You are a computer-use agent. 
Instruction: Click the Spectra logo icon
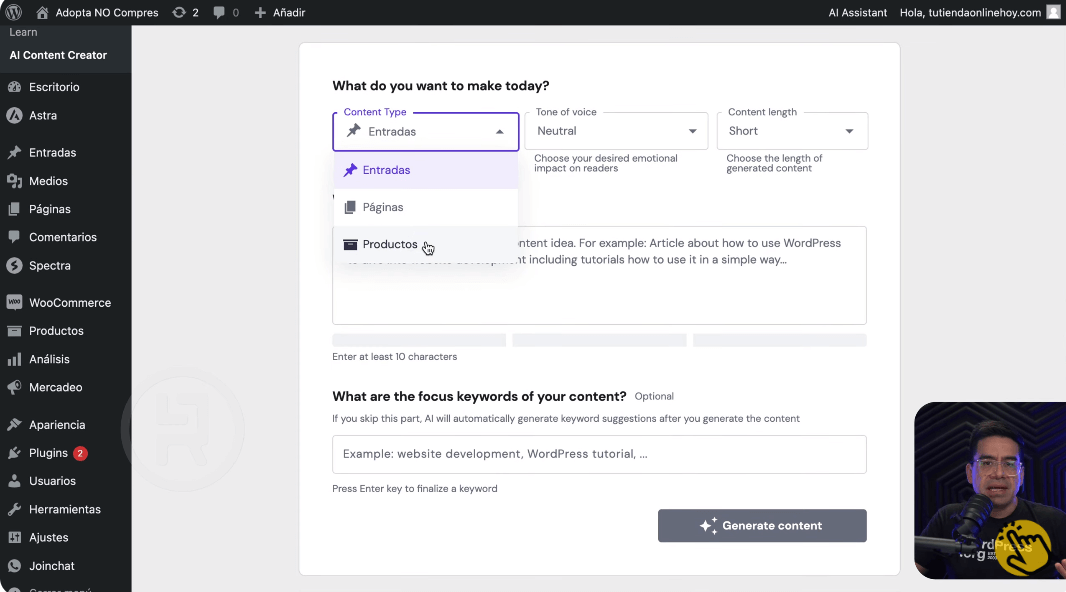point(14,266)
